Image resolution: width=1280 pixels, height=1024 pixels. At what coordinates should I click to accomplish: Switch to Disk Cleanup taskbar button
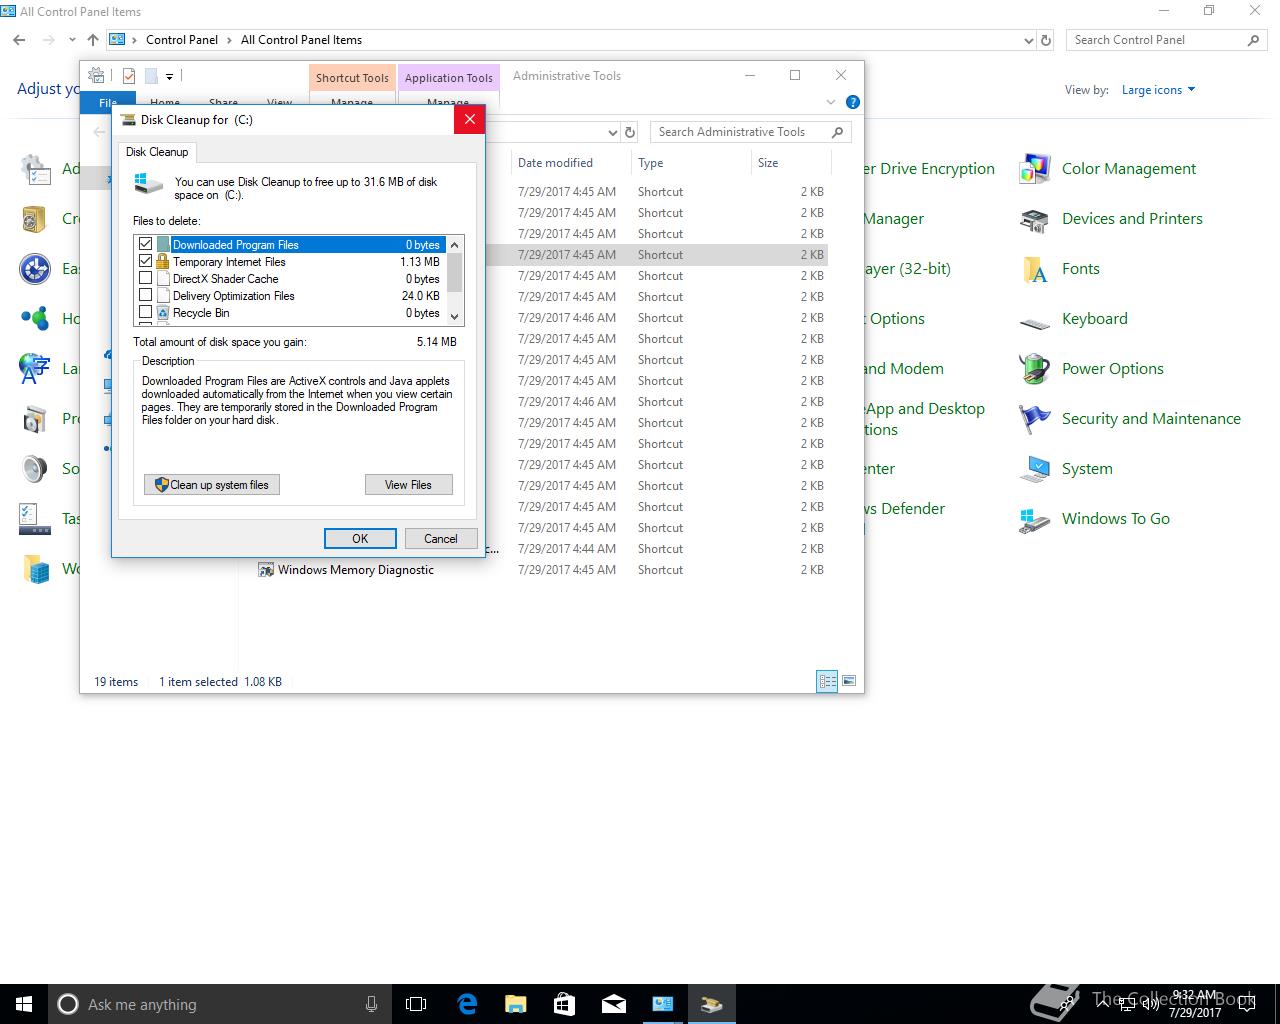[x=712, y=1004]
